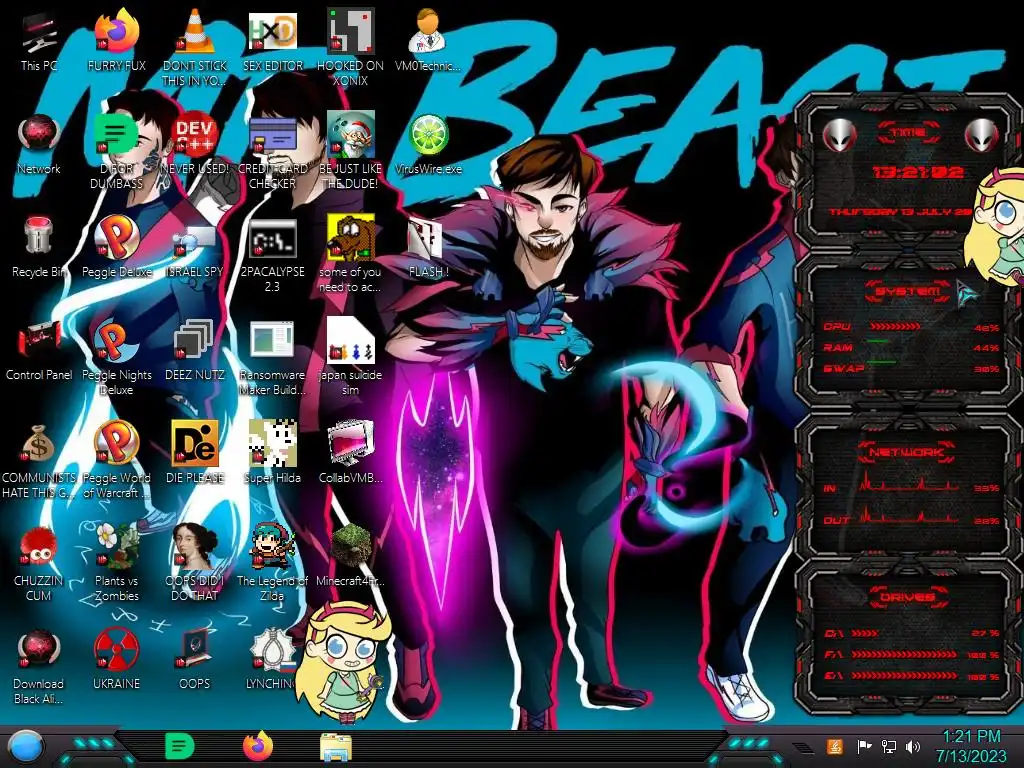Open the Ransomware Maker Build icon
The height and width of the screenshot is (768, 1024).
(273, 359)
